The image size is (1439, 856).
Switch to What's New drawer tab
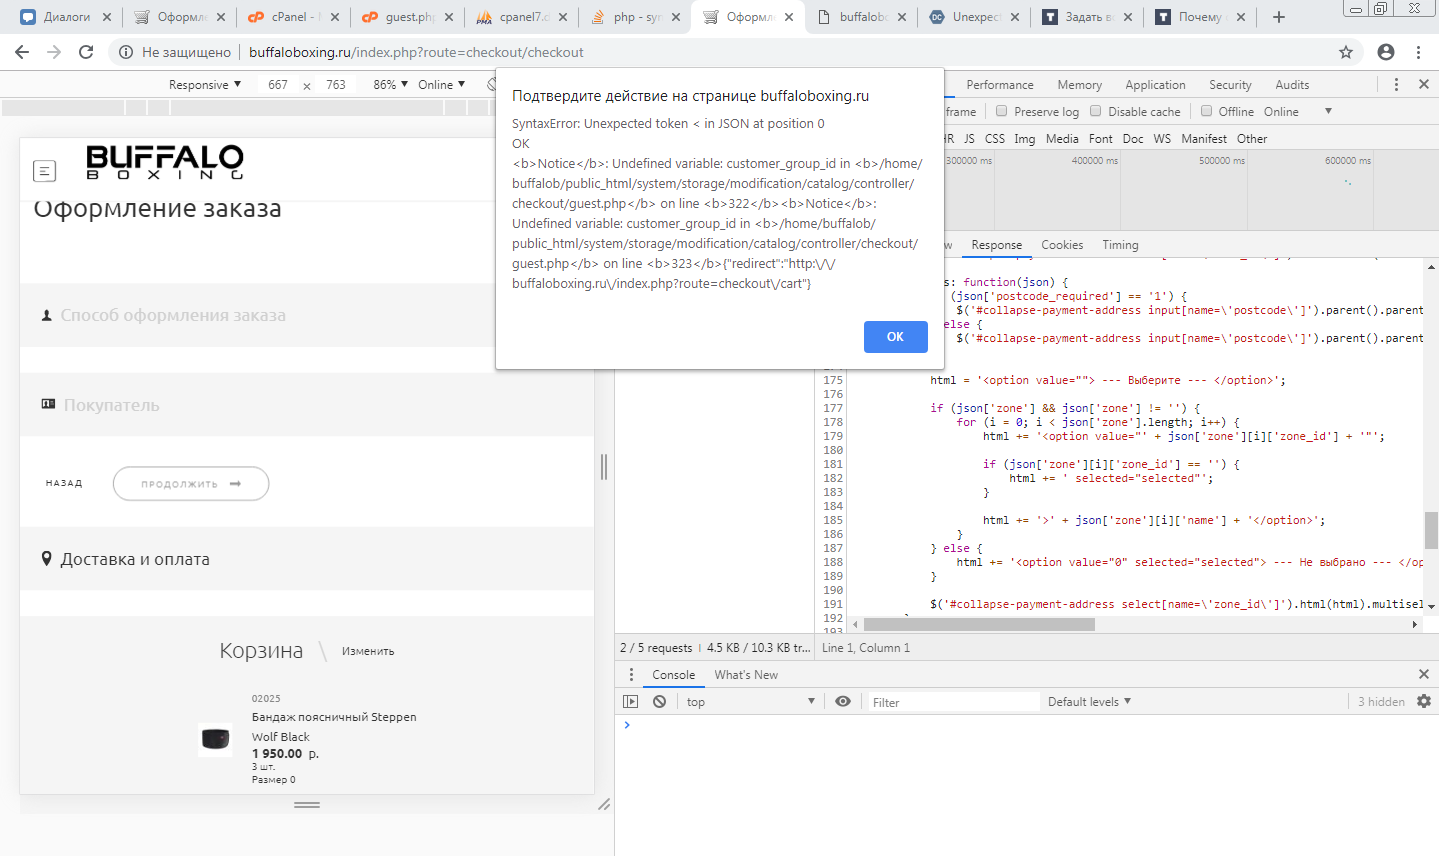coord(746,675)
